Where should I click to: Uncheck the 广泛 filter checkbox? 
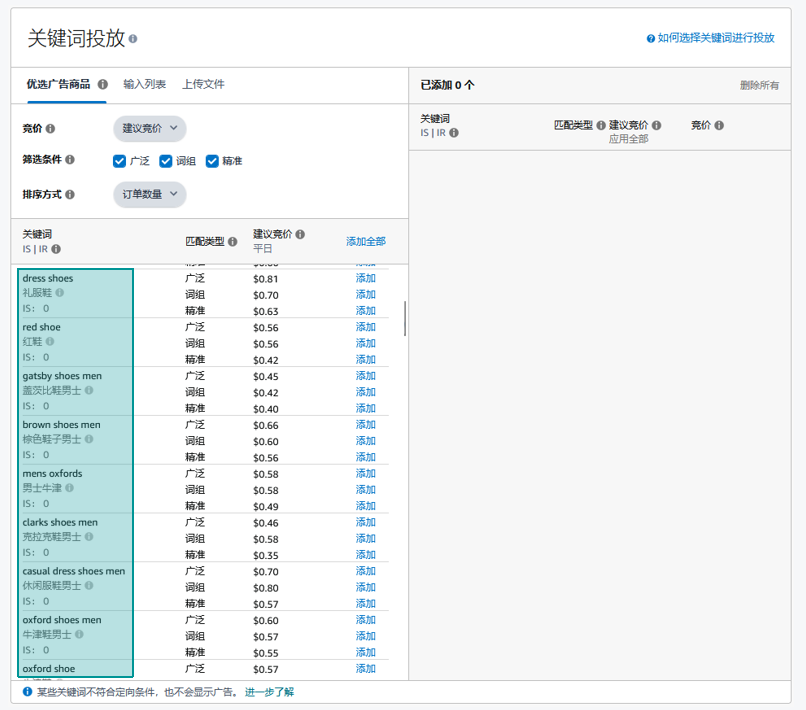[x=119, y=161]
